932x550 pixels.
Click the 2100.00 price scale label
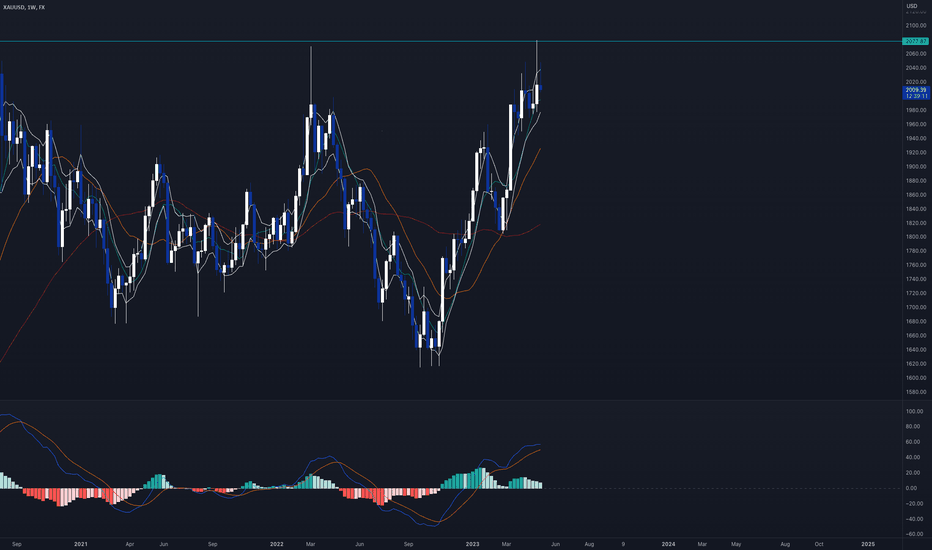(916, 26)
